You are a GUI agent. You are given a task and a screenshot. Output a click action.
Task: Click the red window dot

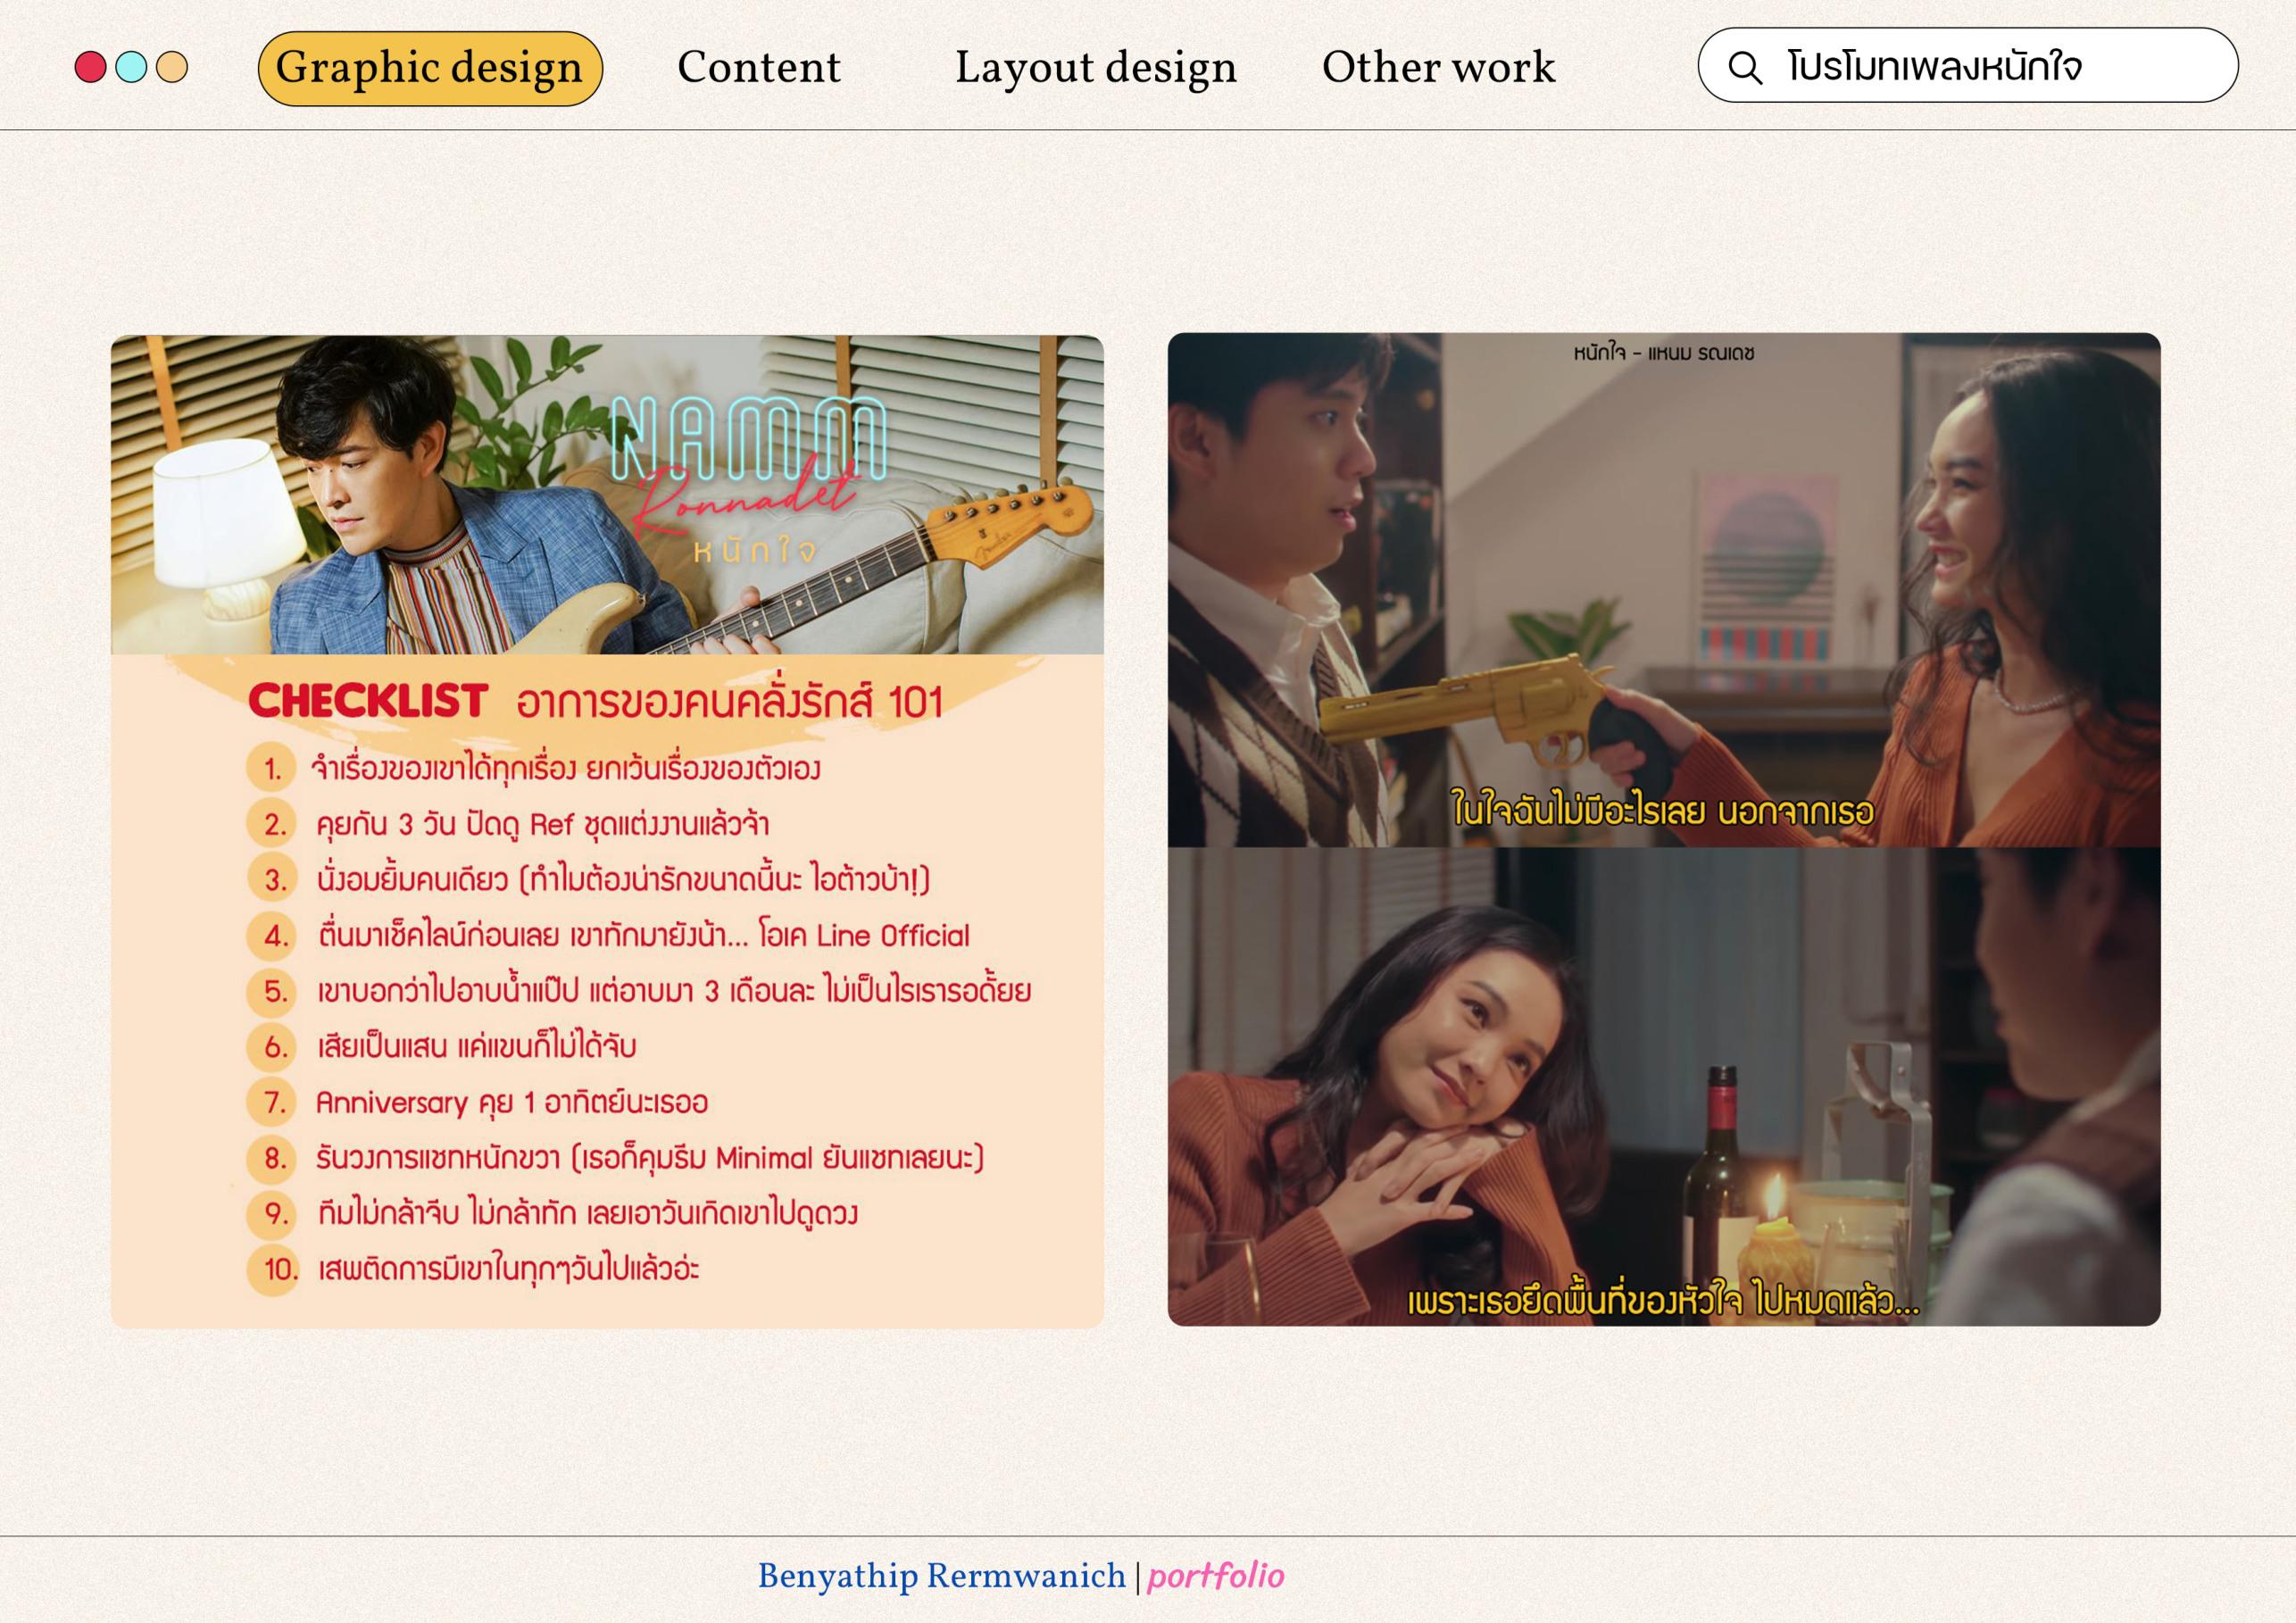90,67
